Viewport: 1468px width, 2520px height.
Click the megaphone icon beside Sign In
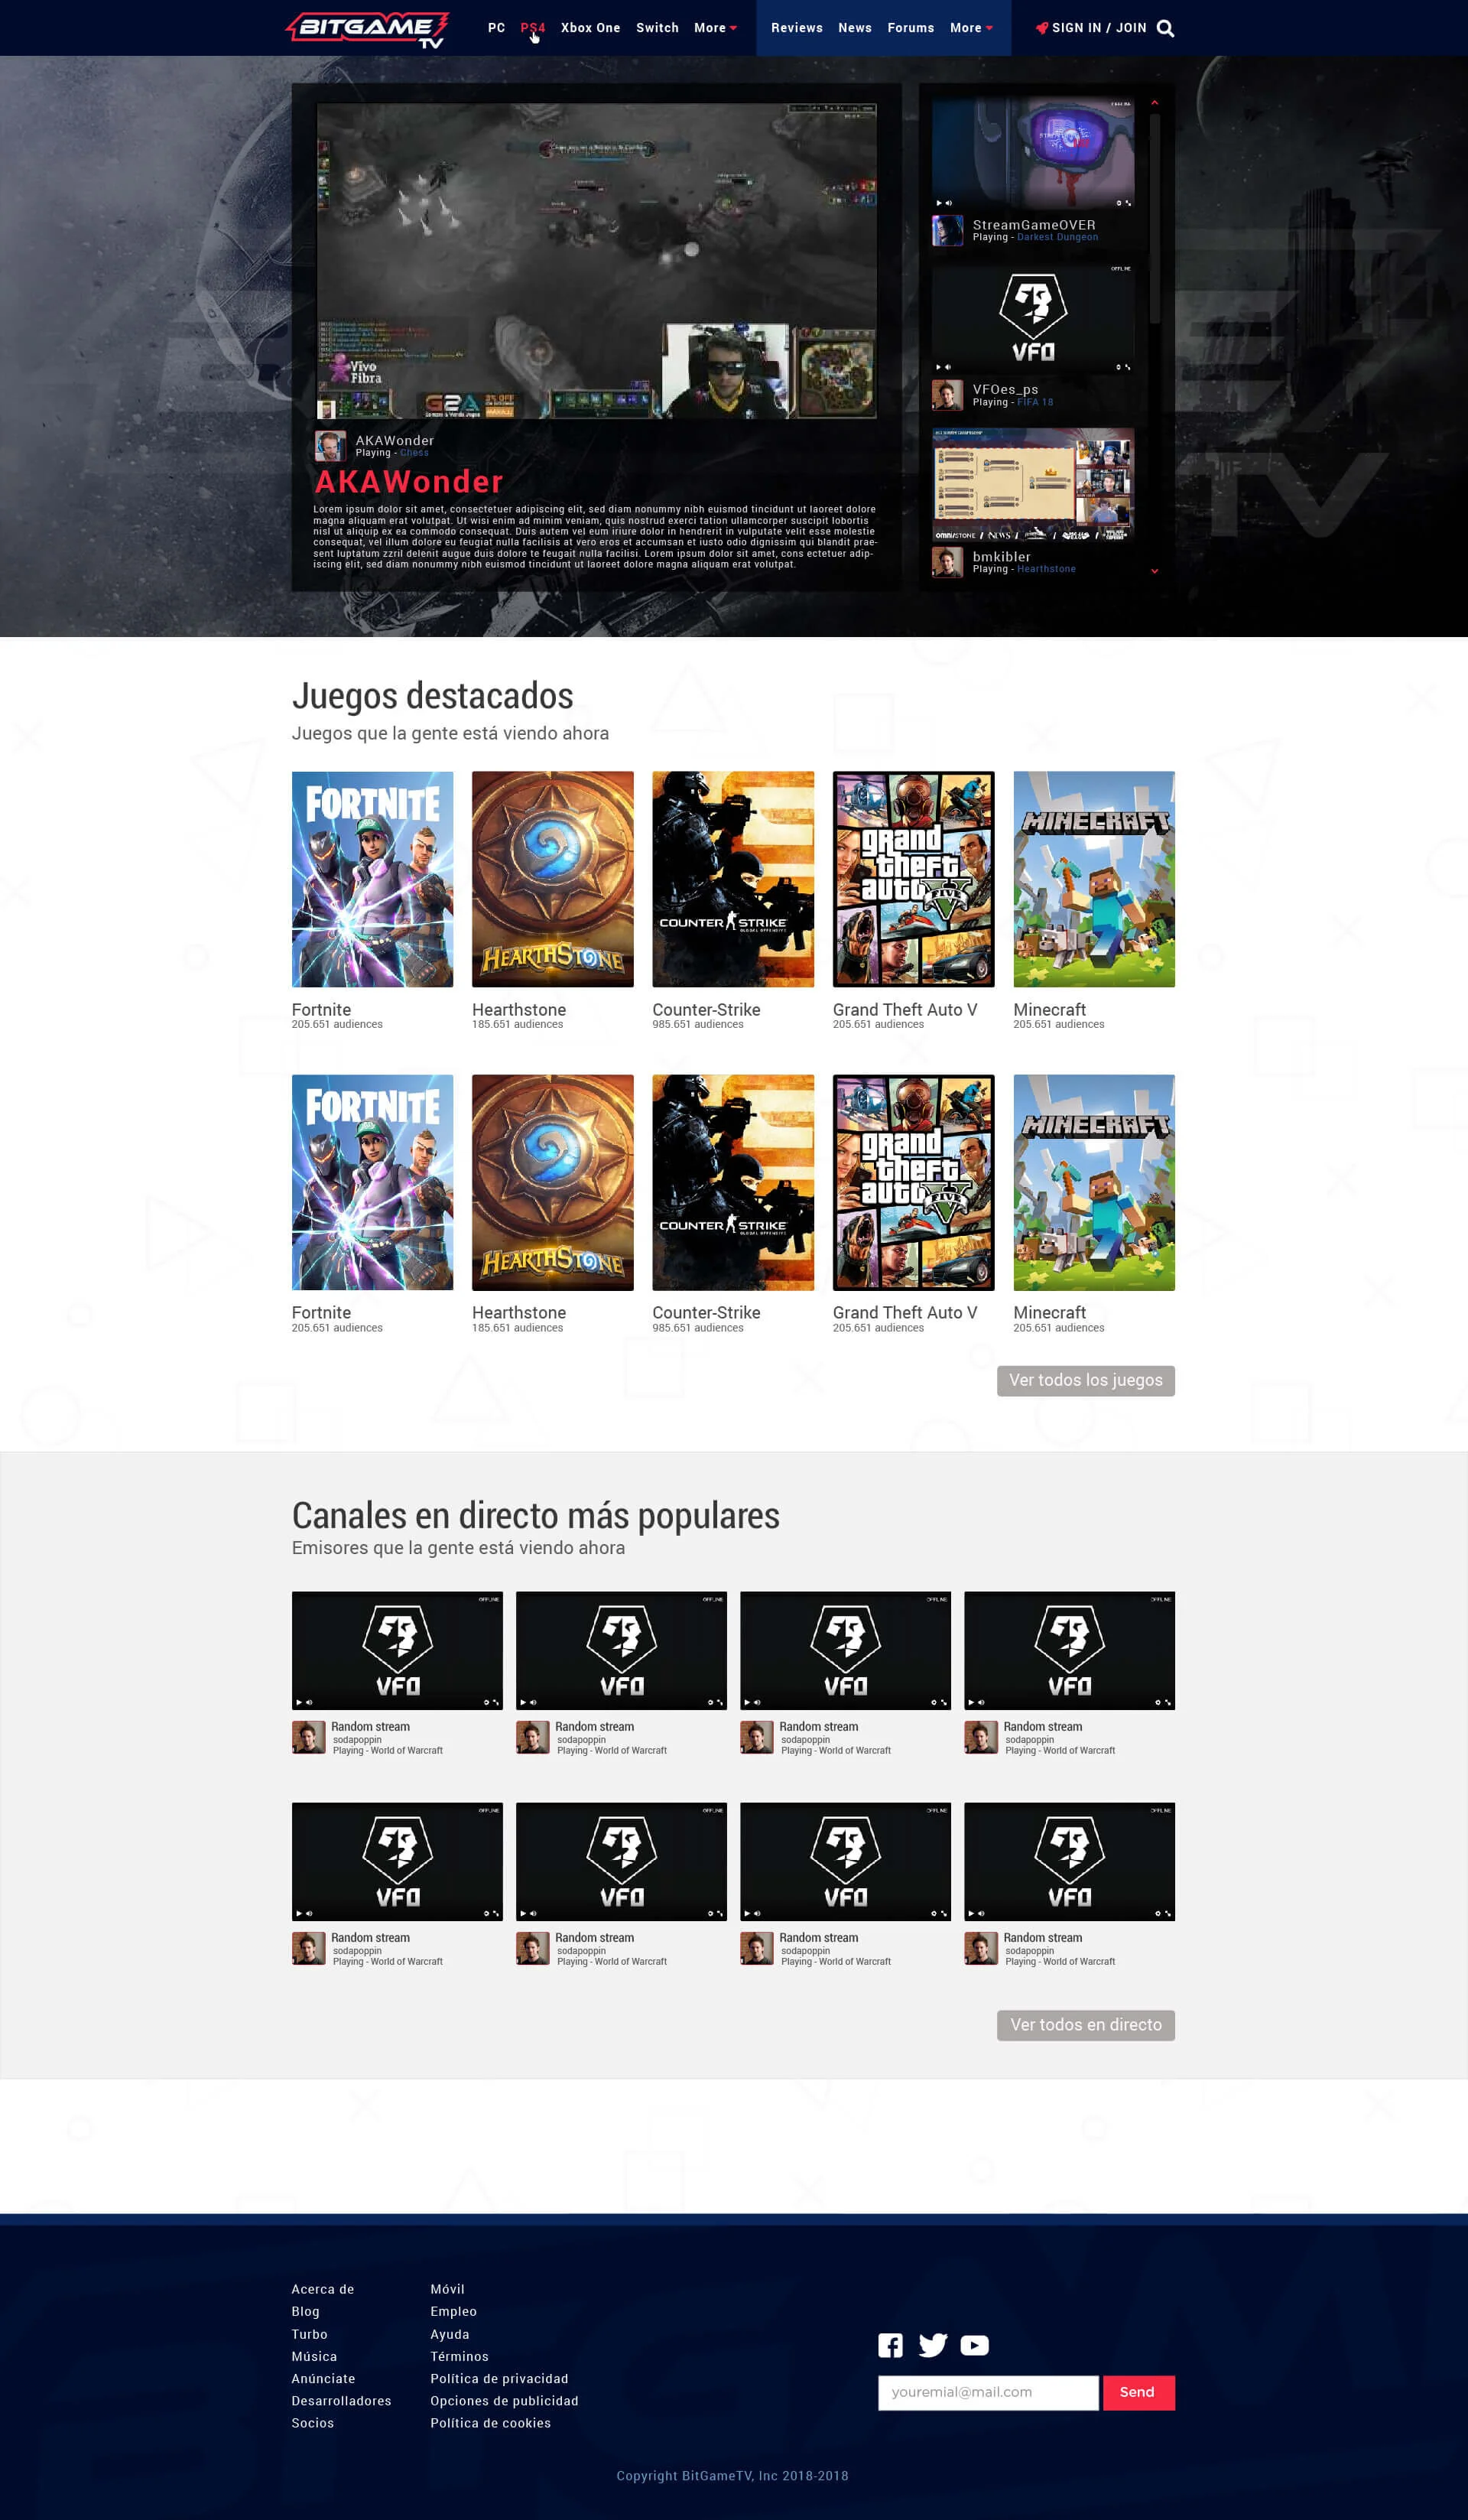click(1041, 28)
